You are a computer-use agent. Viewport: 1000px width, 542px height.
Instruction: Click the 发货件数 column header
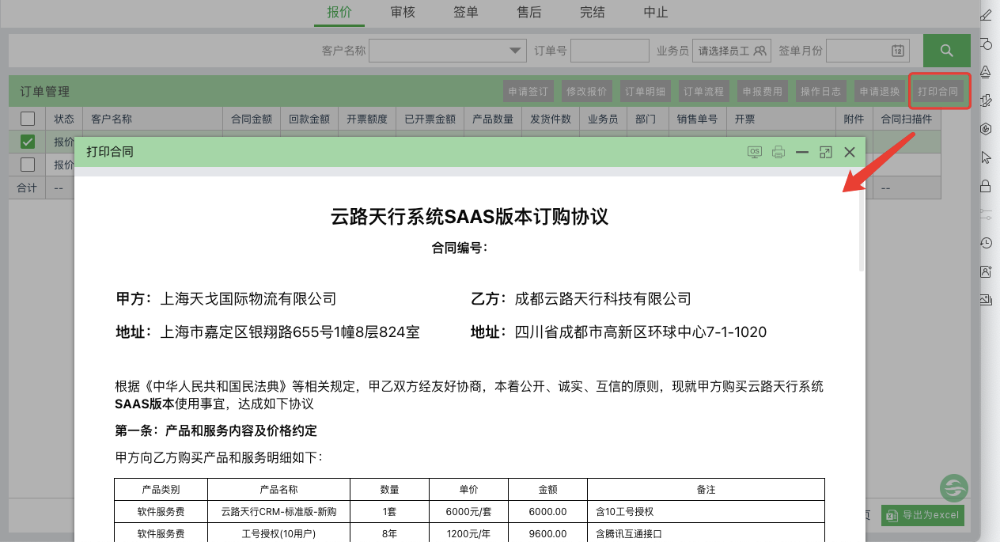(550, 119)
